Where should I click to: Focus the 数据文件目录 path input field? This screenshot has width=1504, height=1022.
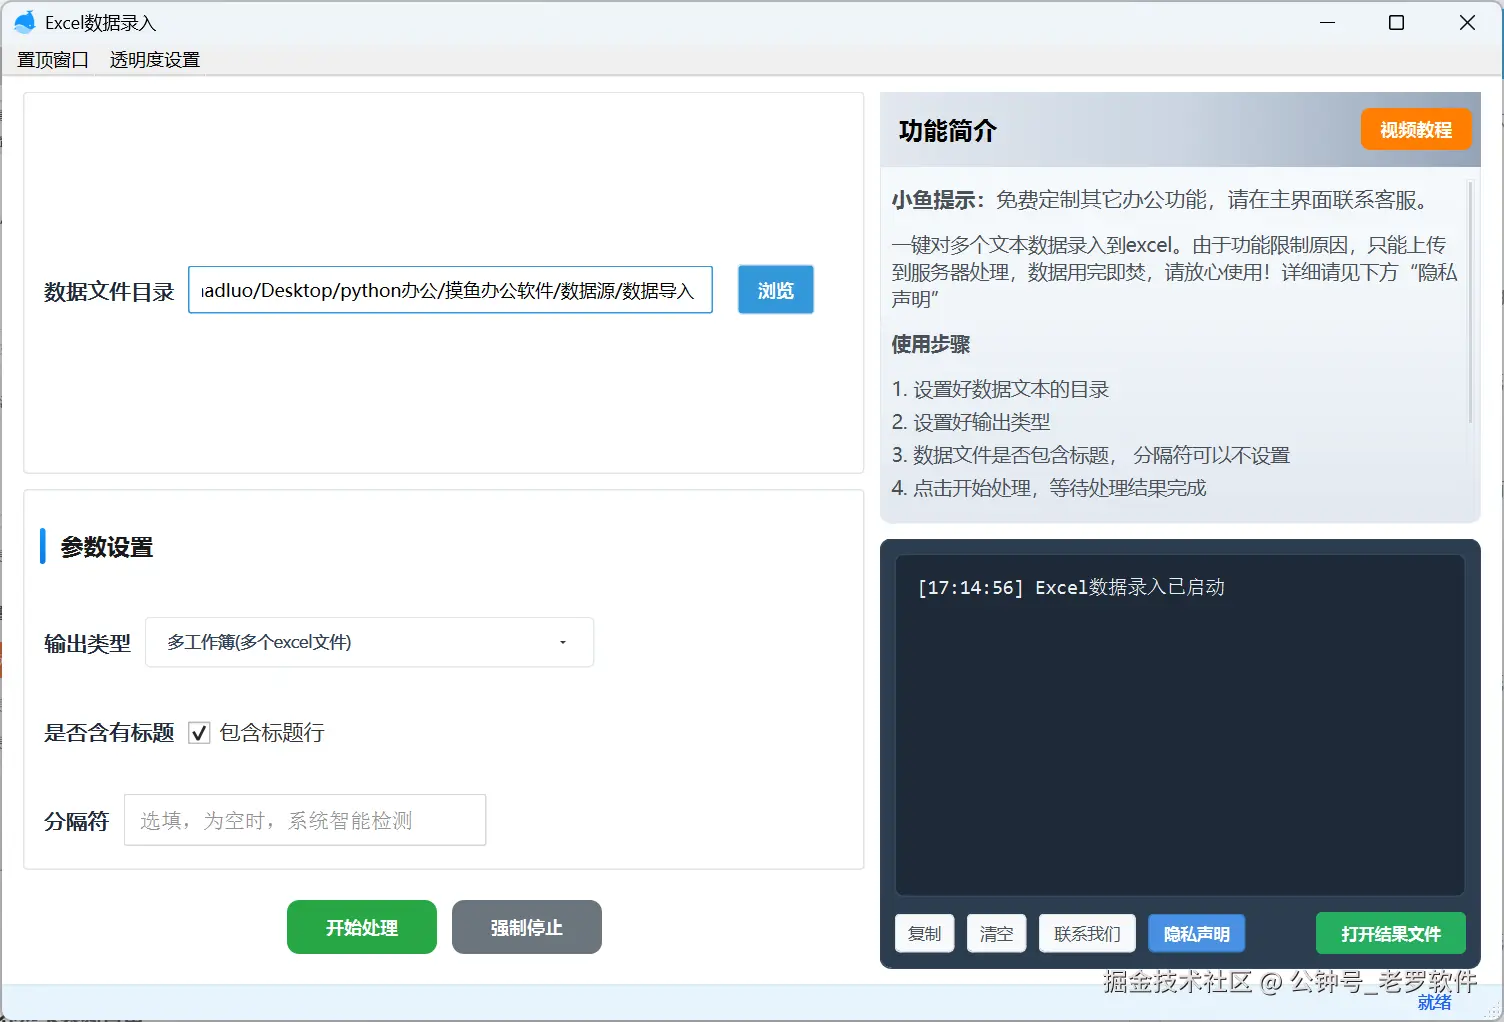tap(450, 290)
